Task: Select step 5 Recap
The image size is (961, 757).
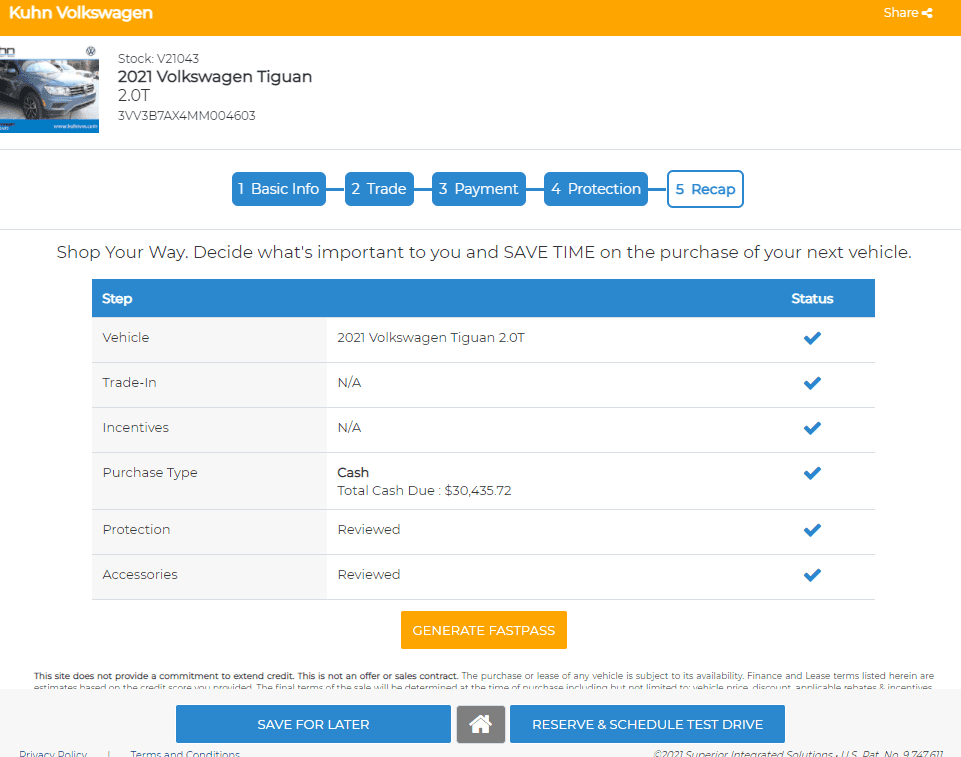Action: pos(705,189)
